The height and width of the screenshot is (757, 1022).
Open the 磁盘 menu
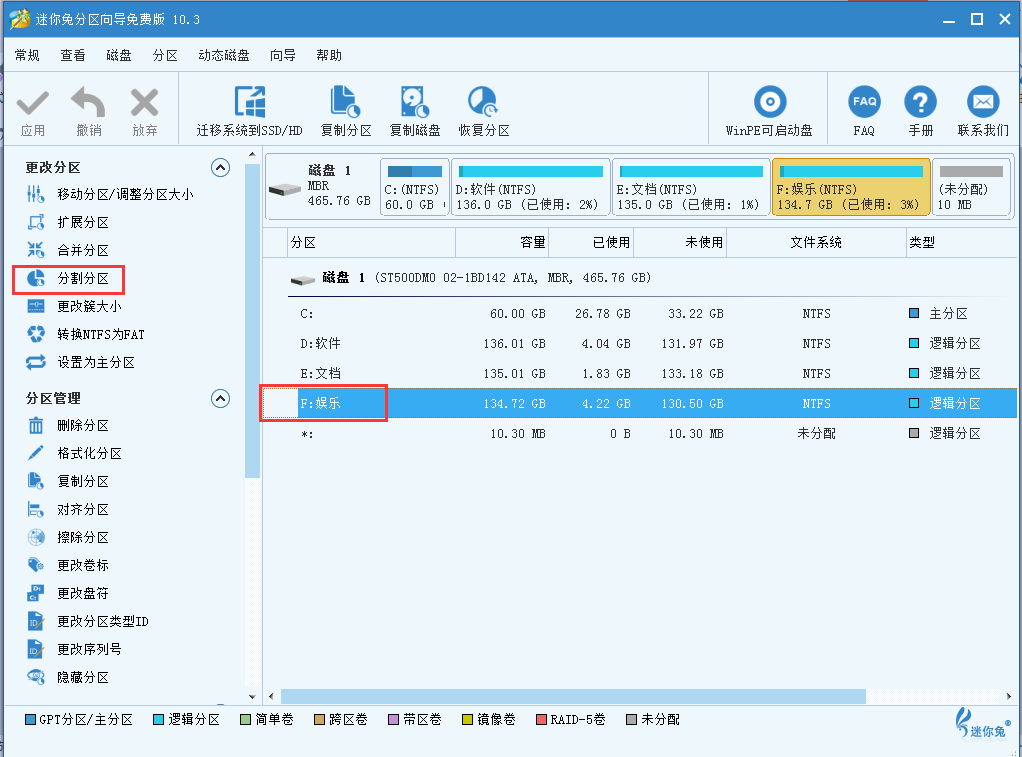pyautogui.click(x=119, y=55)
